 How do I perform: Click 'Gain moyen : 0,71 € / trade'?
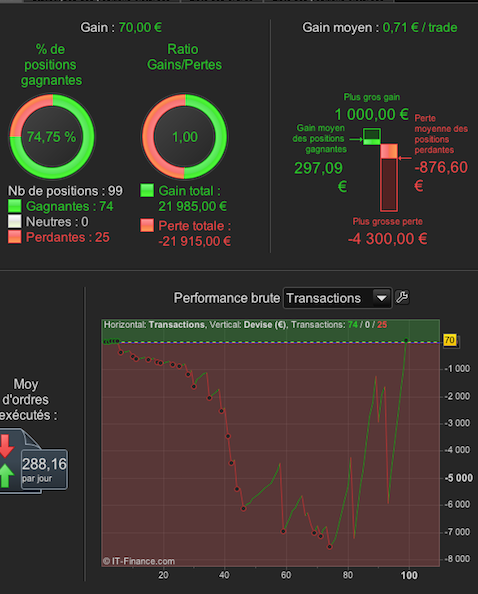pos(380,28)
